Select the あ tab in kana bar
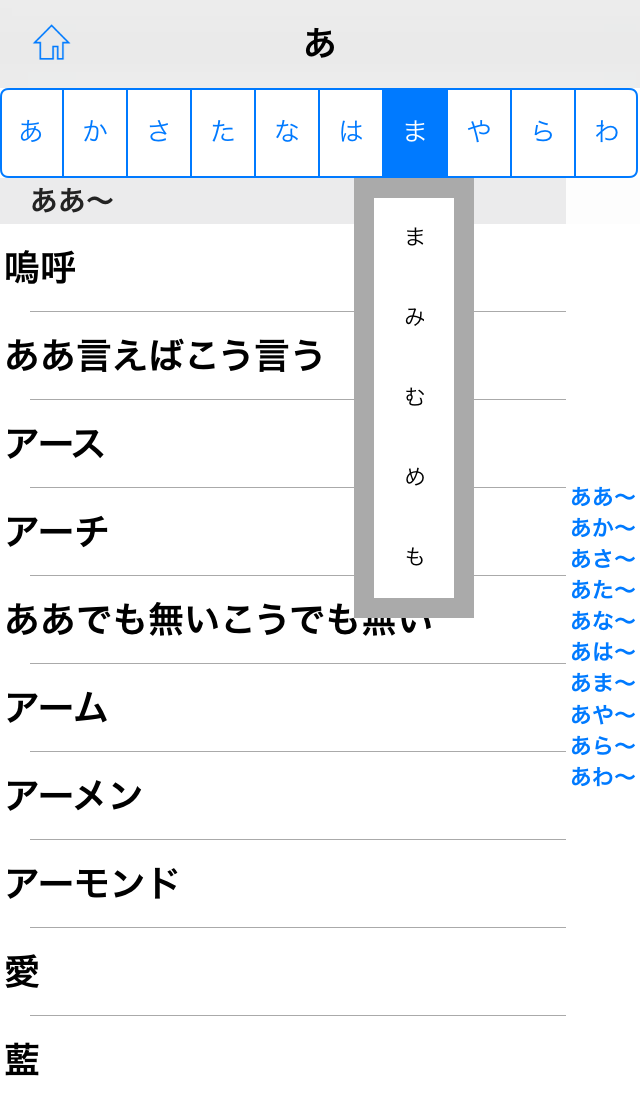 32,132
